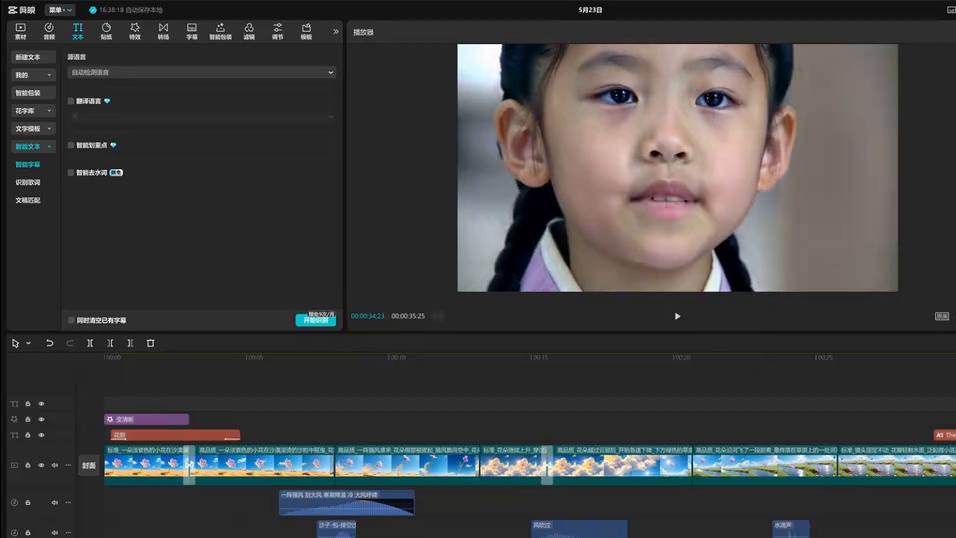Open the 调节 (Adjust) panel
Screen dimensions: 956x538
278,31
